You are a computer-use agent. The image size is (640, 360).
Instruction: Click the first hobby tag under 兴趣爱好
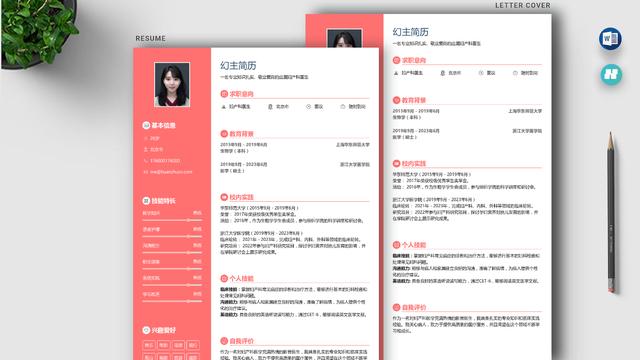pyautogui.click(x=149, y=345)
